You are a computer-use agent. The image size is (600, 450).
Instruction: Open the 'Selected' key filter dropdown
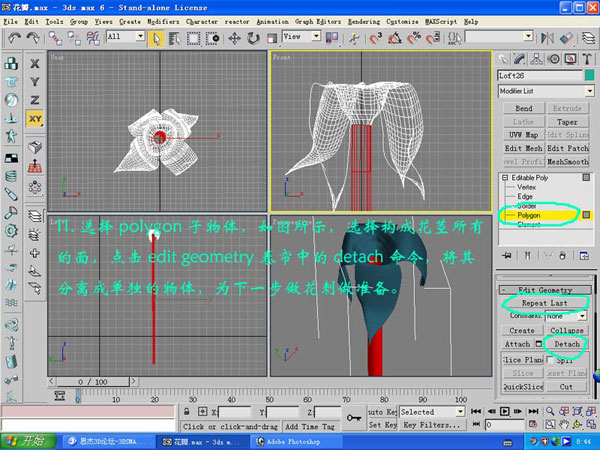(460, 412)
